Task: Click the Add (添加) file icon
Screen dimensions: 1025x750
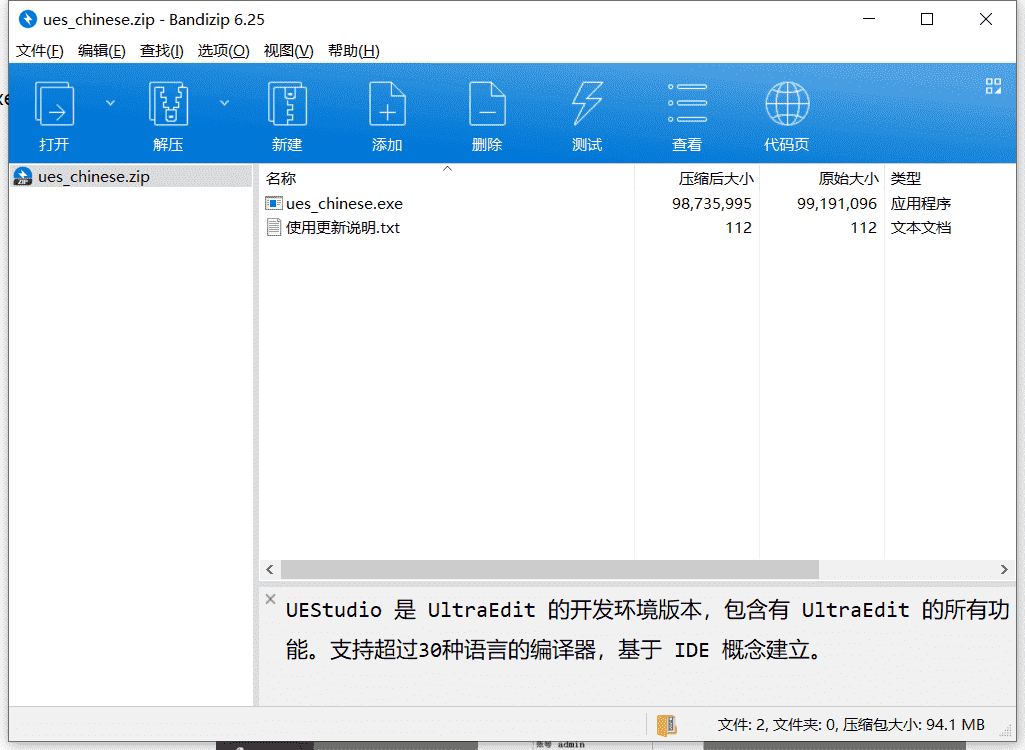Action: (x=387, y=104)
